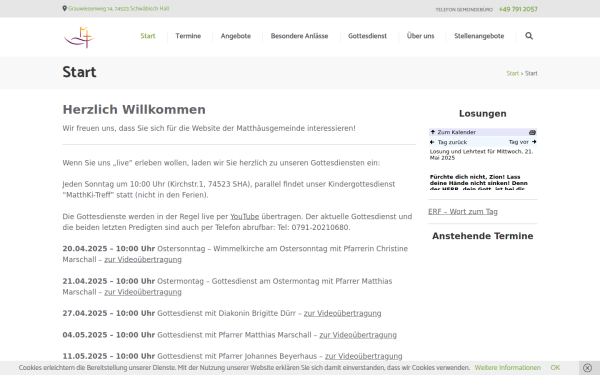
Task: Dismiss cookie banner with X icon
Action: coord(587,368)
